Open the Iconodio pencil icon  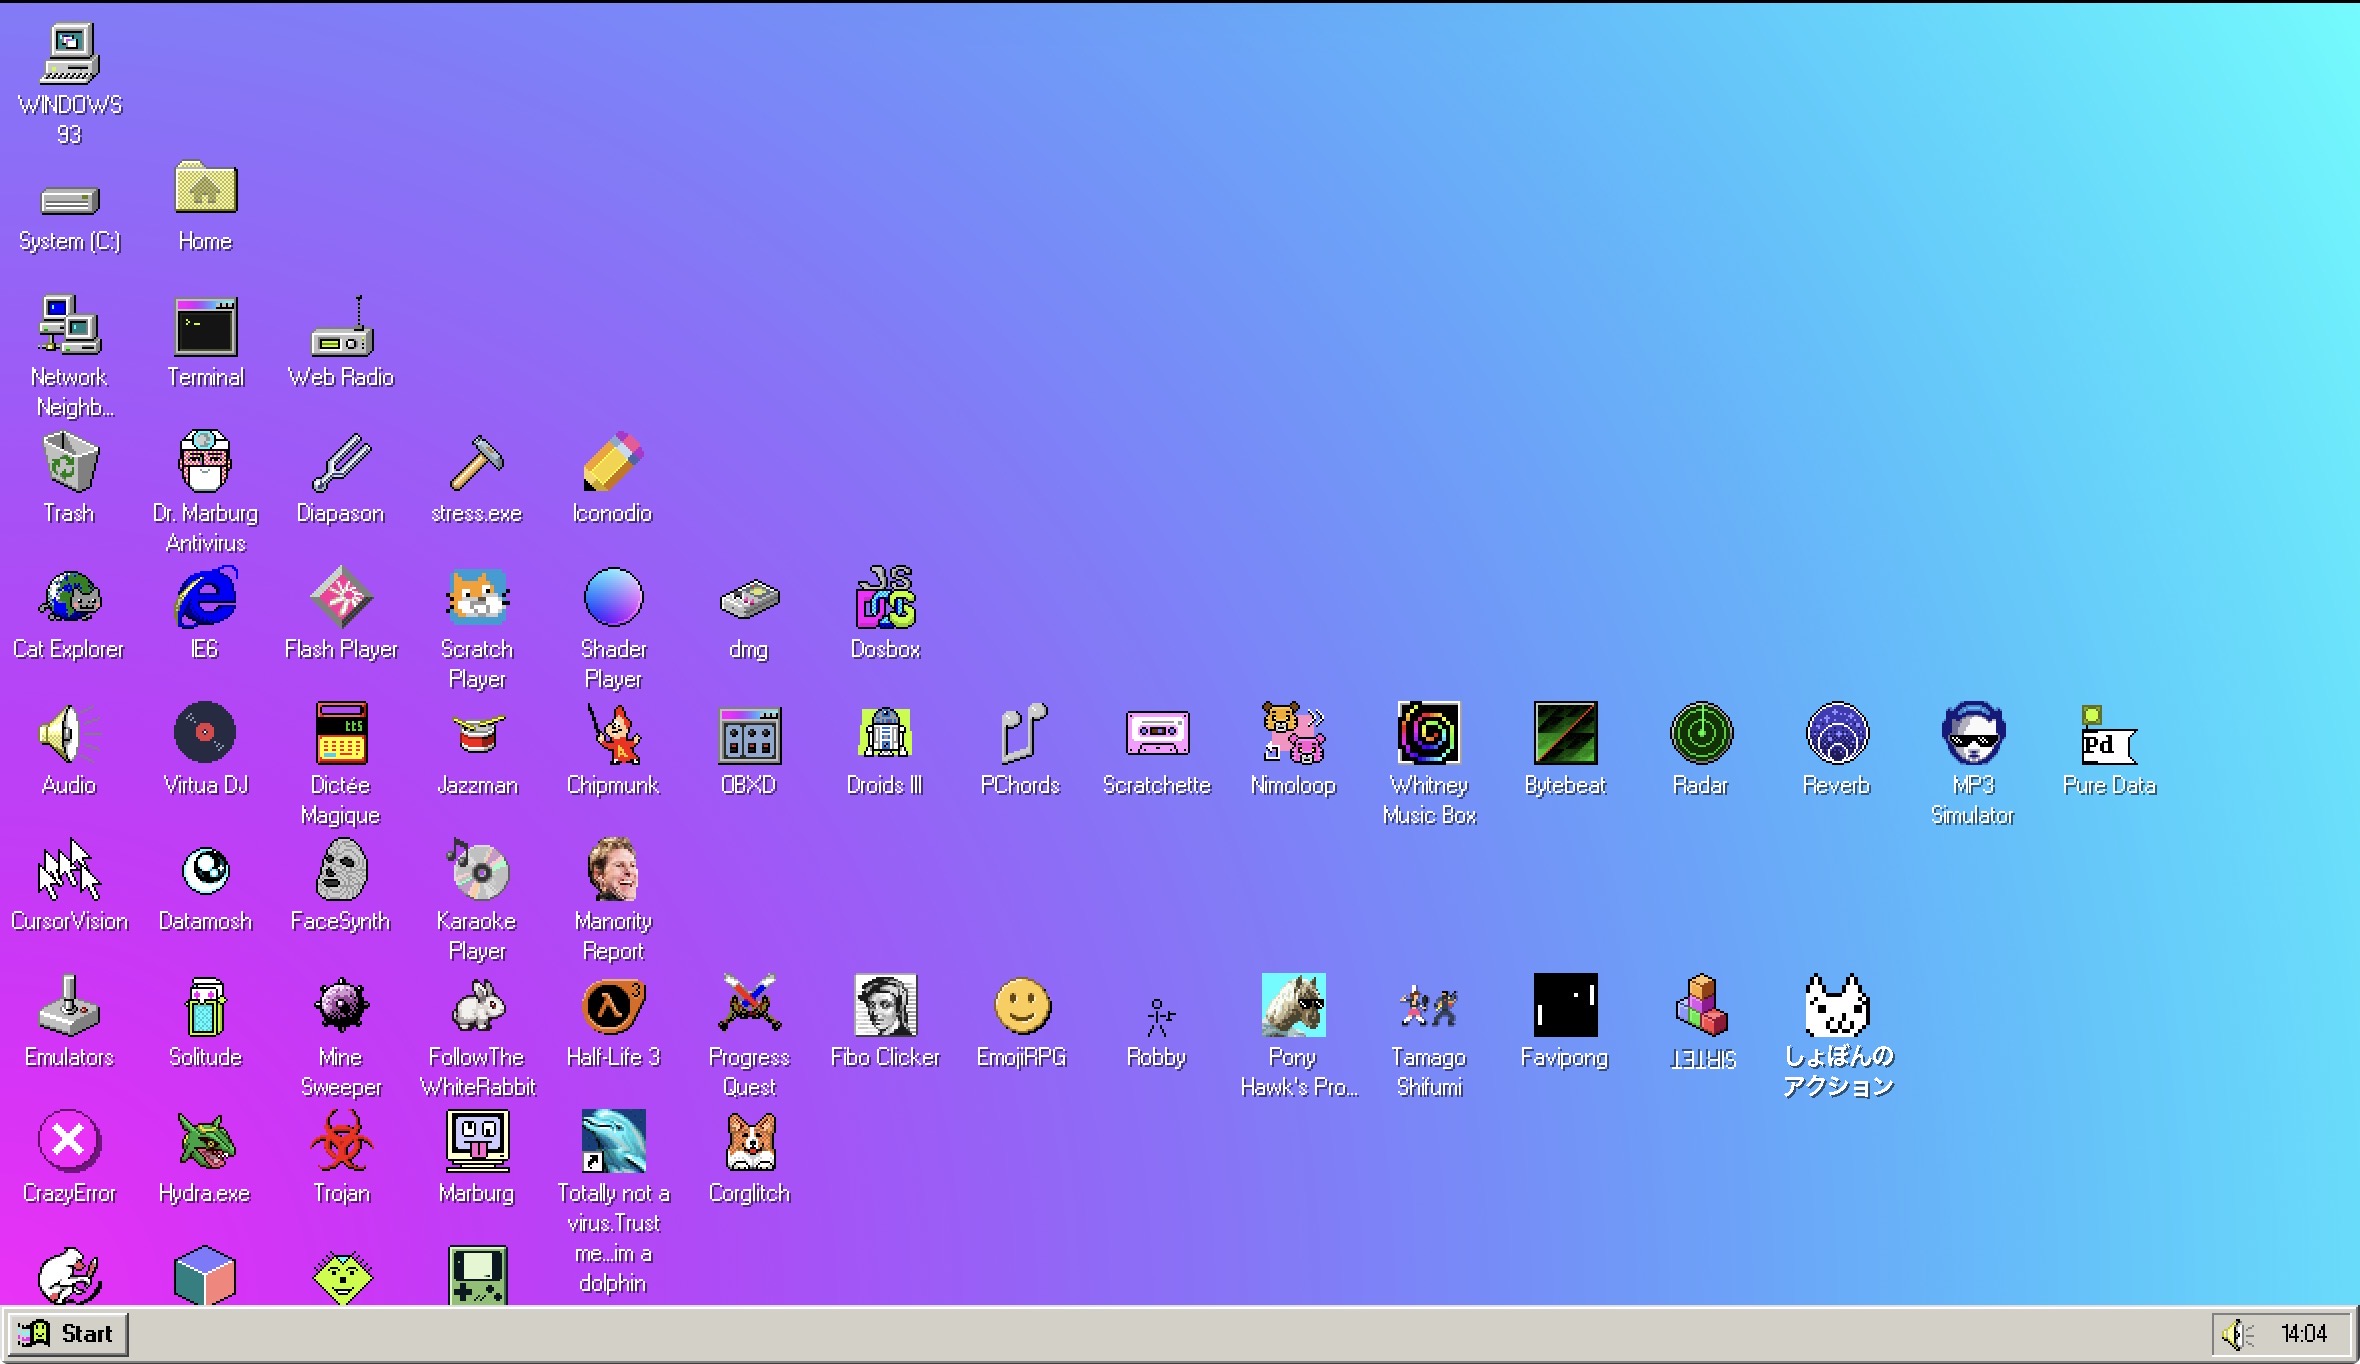pos(613,461)
